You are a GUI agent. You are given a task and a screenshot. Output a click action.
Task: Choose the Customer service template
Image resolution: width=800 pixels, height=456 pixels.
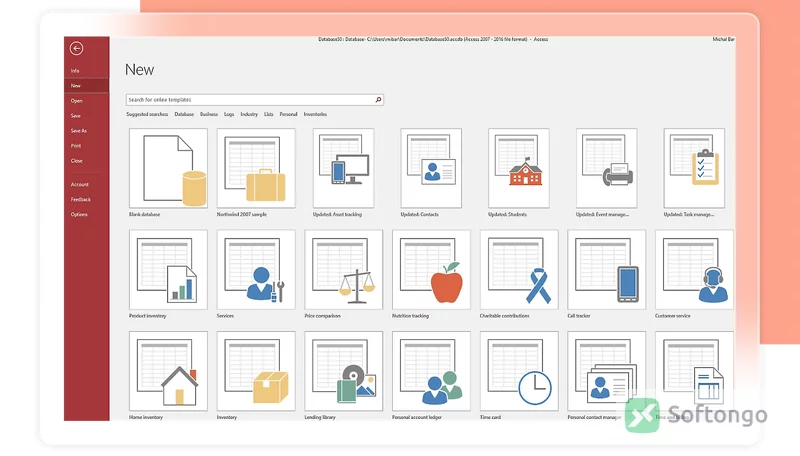[694, 269]
